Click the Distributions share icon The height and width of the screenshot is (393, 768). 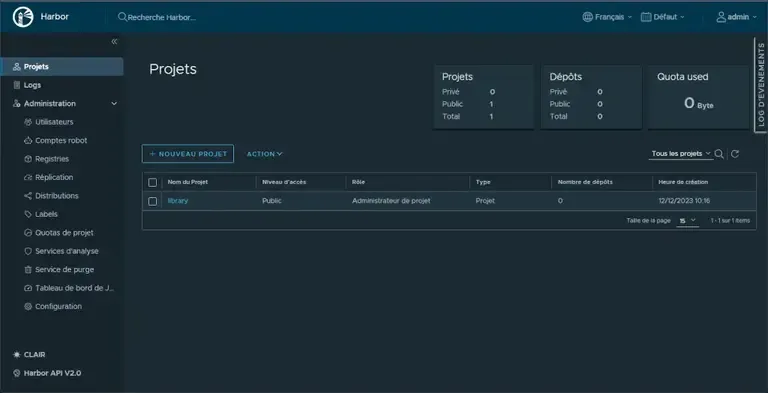28,196
